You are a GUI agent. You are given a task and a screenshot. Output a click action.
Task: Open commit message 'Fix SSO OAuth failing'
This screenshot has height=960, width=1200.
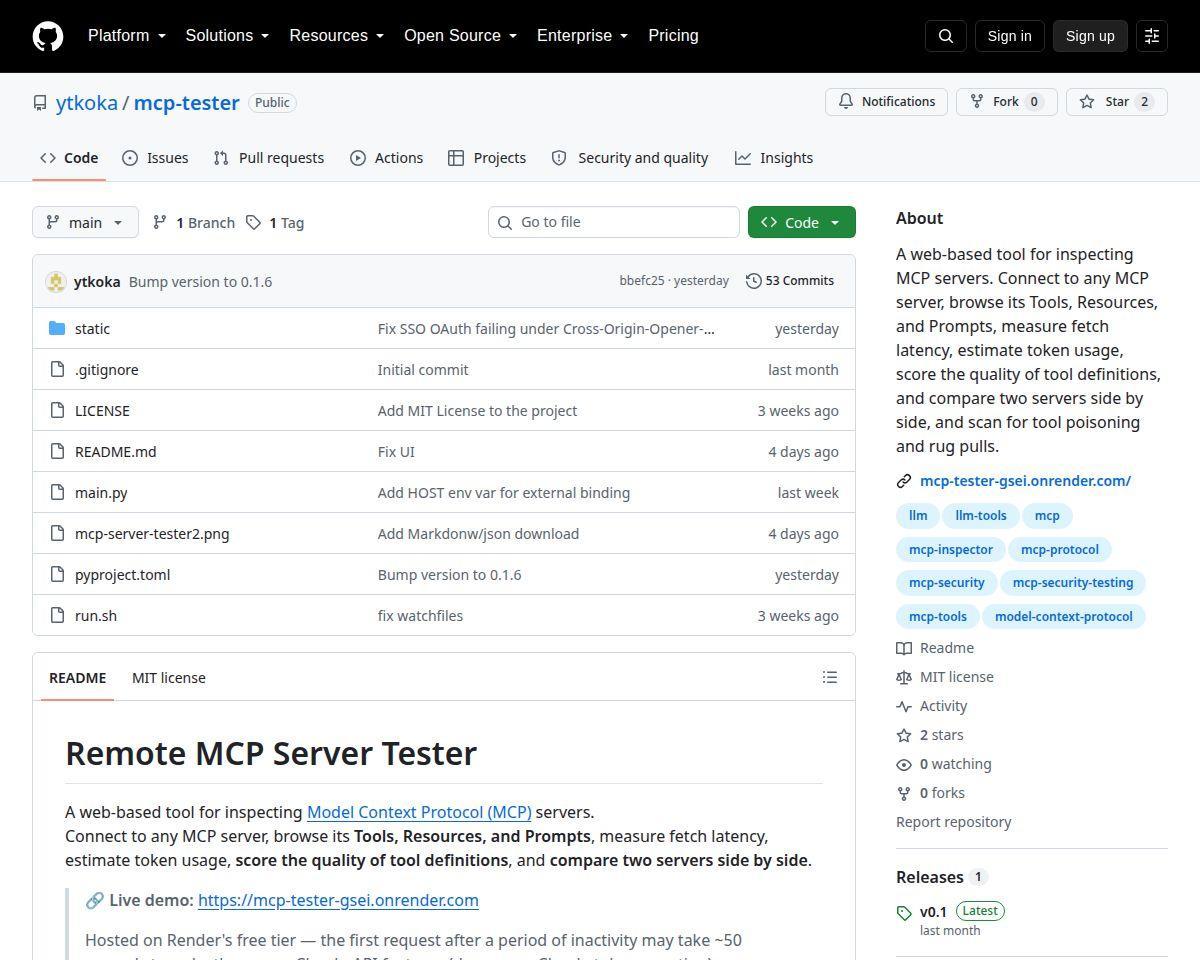[x=546, y=329]
